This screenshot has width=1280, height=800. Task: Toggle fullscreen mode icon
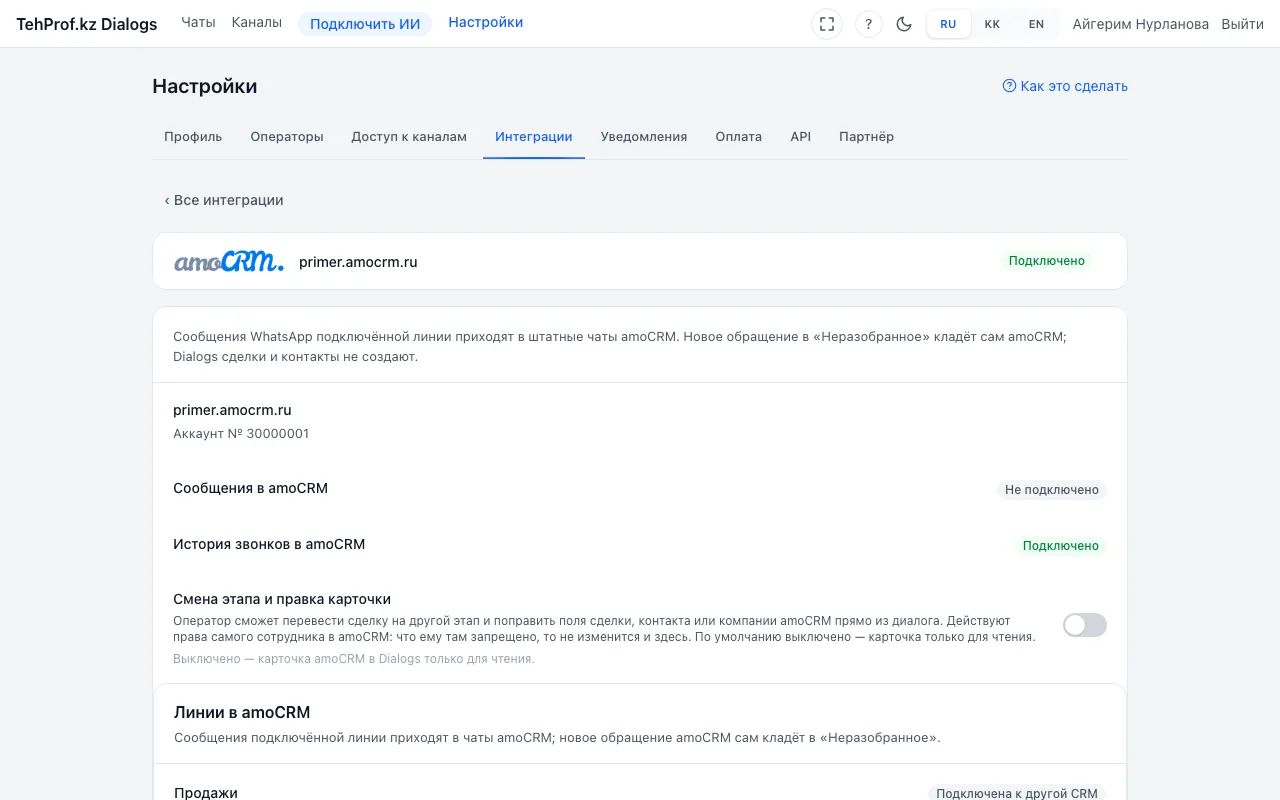[827, 24]
